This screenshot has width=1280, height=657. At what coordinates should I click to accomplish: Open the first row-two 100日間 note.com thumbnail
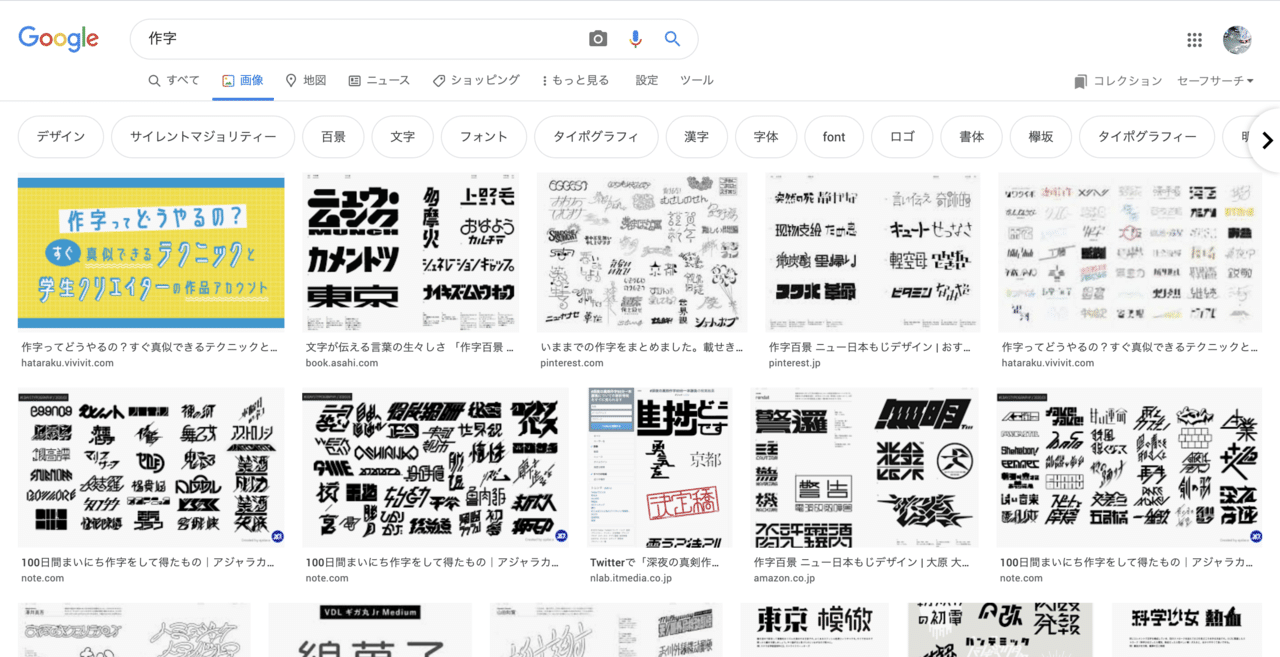pos(151,468)
